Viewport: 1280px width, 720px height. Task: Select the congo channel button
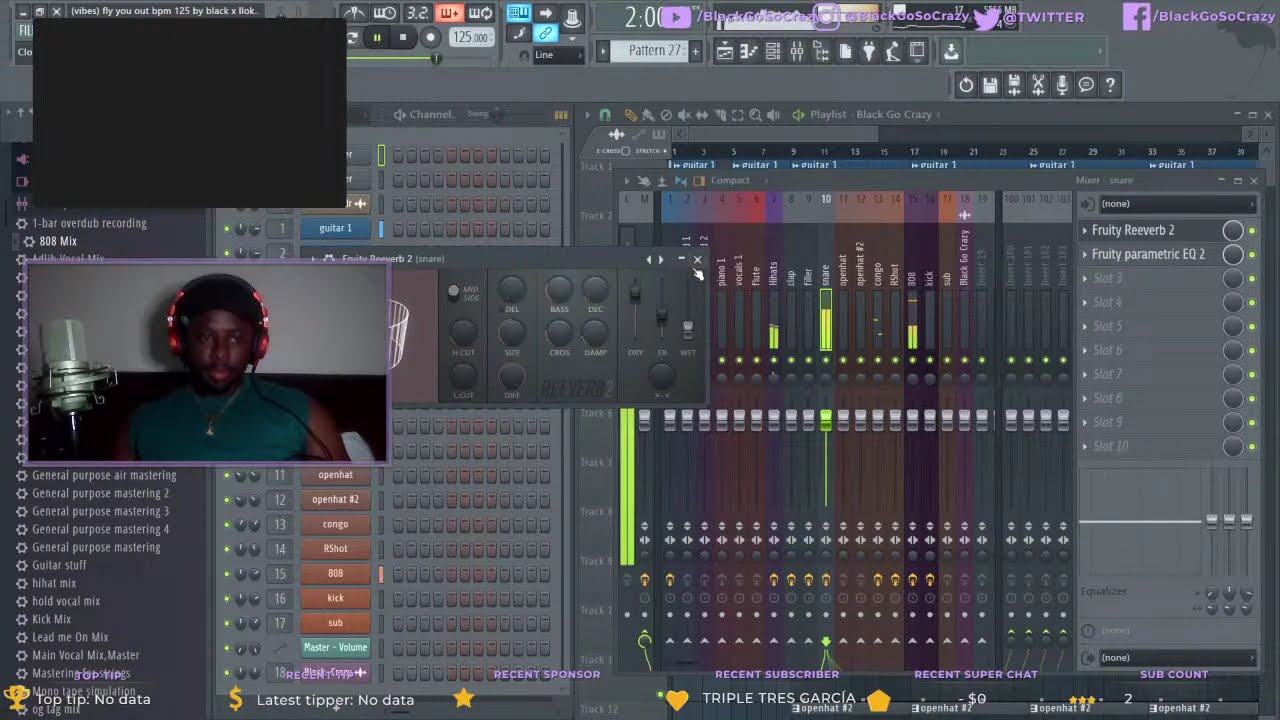pos(335,524)
